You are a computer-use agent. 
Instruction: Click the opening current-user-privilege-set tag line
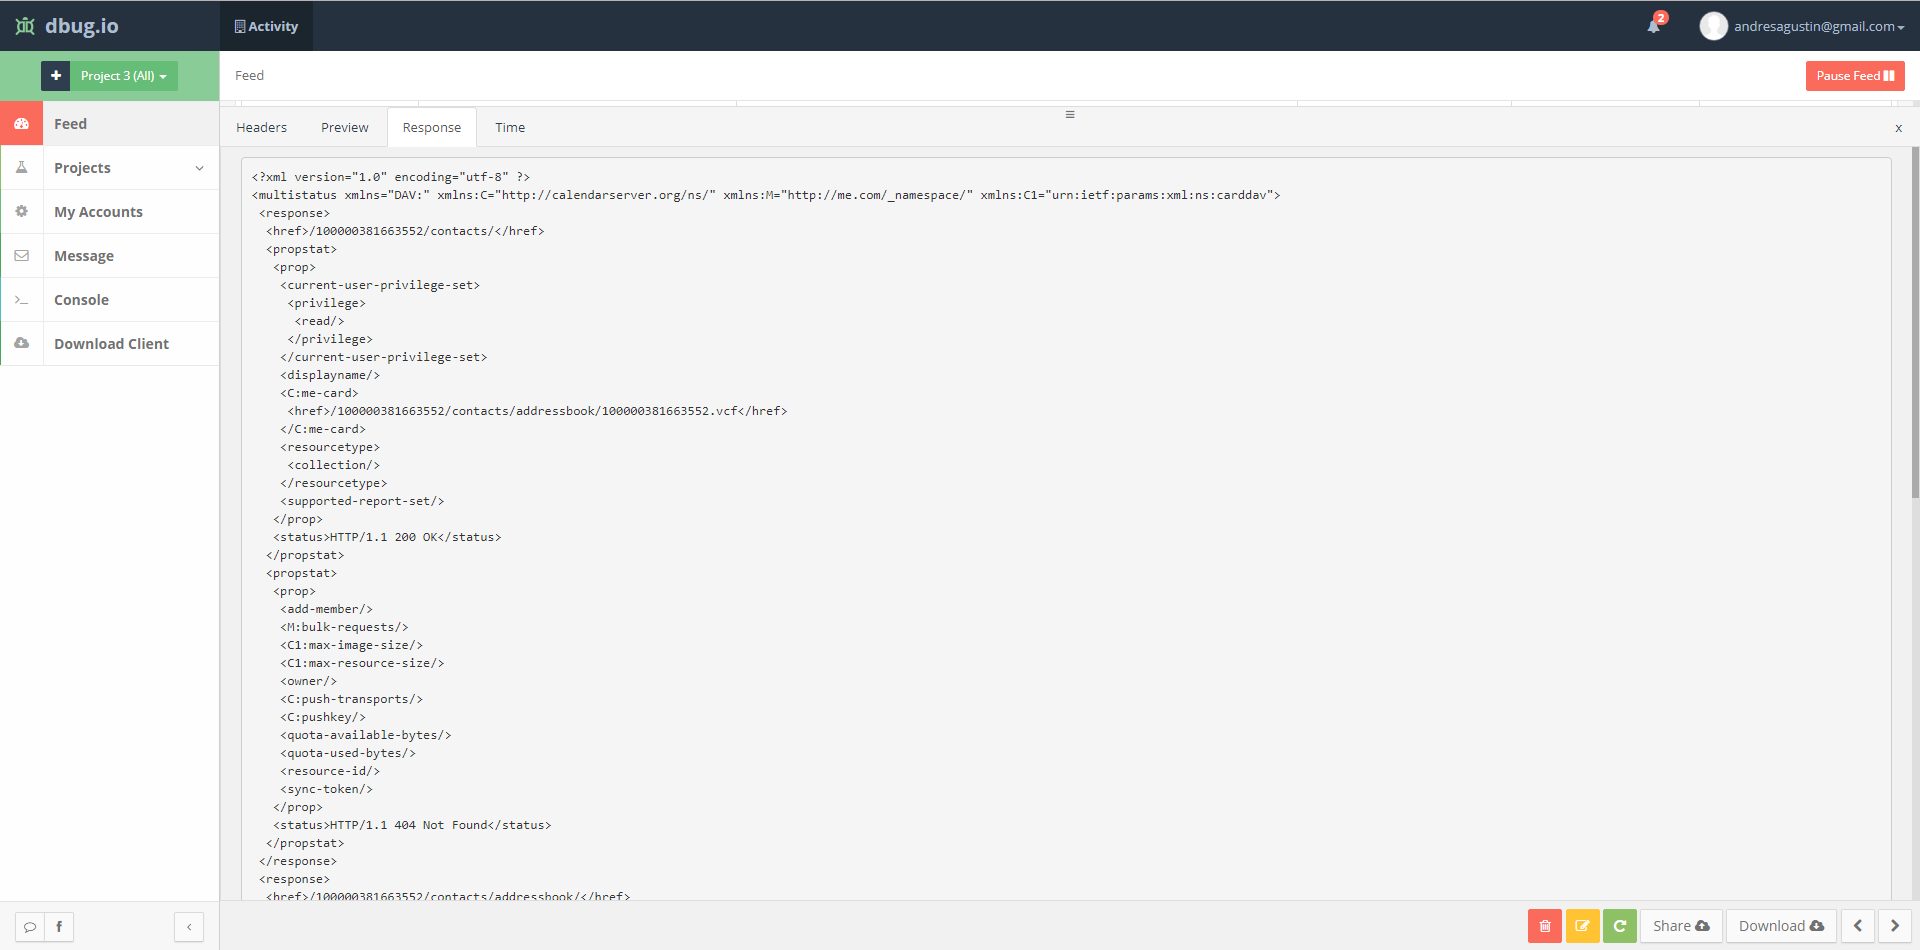(x=380, y=285)
